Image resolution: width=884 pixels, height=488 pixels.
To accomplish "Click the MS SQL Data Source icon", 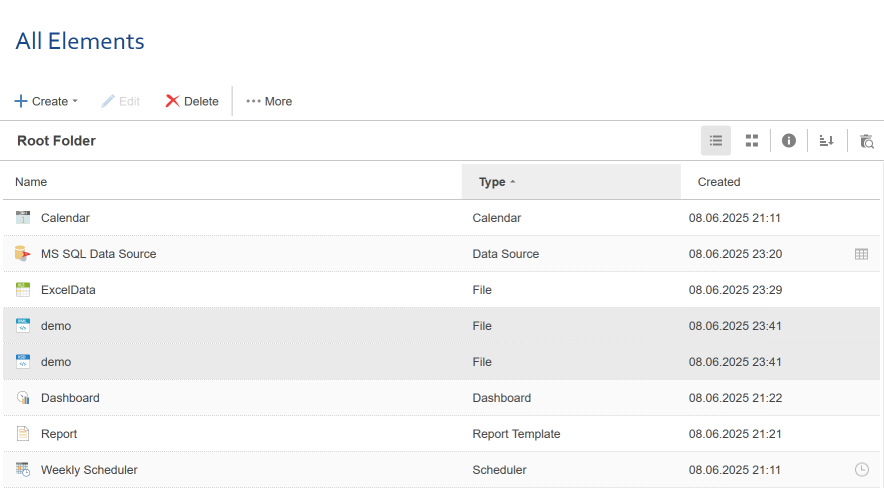I will (x=24, y=254).
